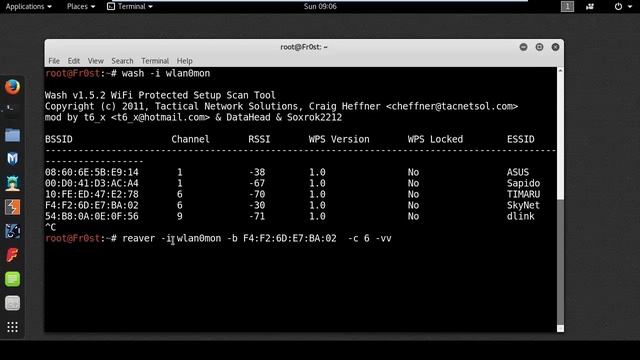Expand the system menu arrow beside power

click(630, 7)
